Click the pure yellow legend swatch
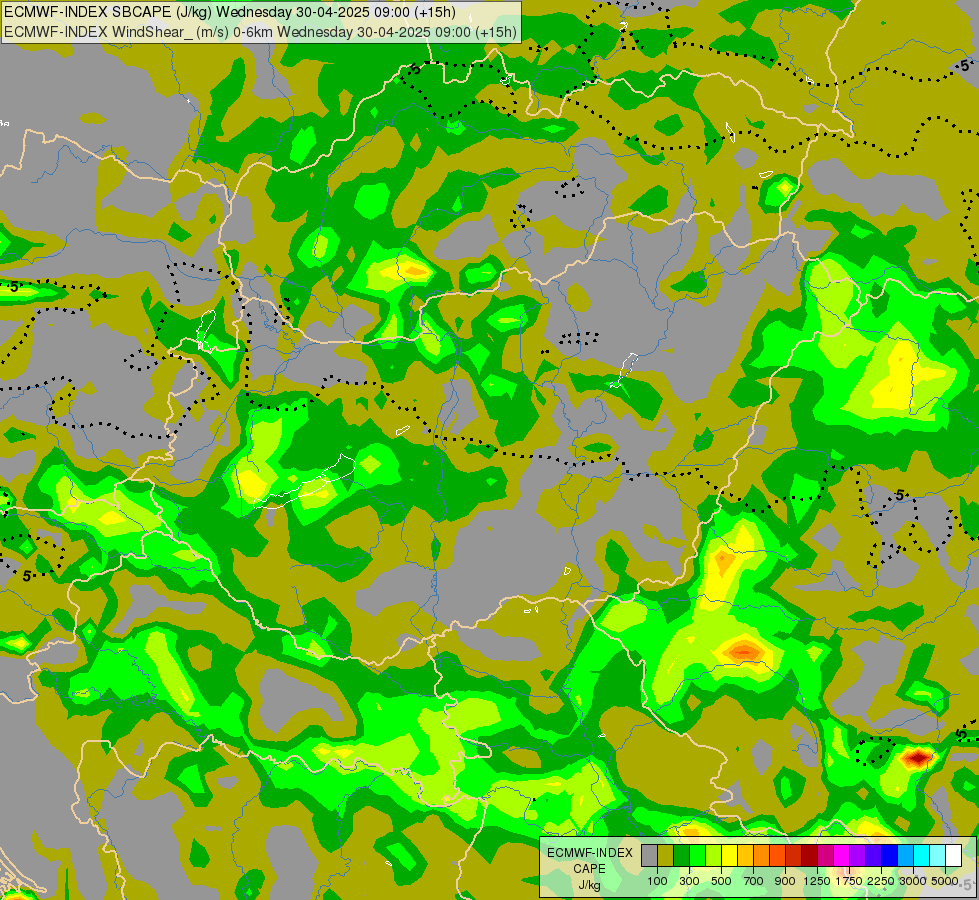Image resolution: width=979 pixels, height=900 pixels. pos(729,856)
